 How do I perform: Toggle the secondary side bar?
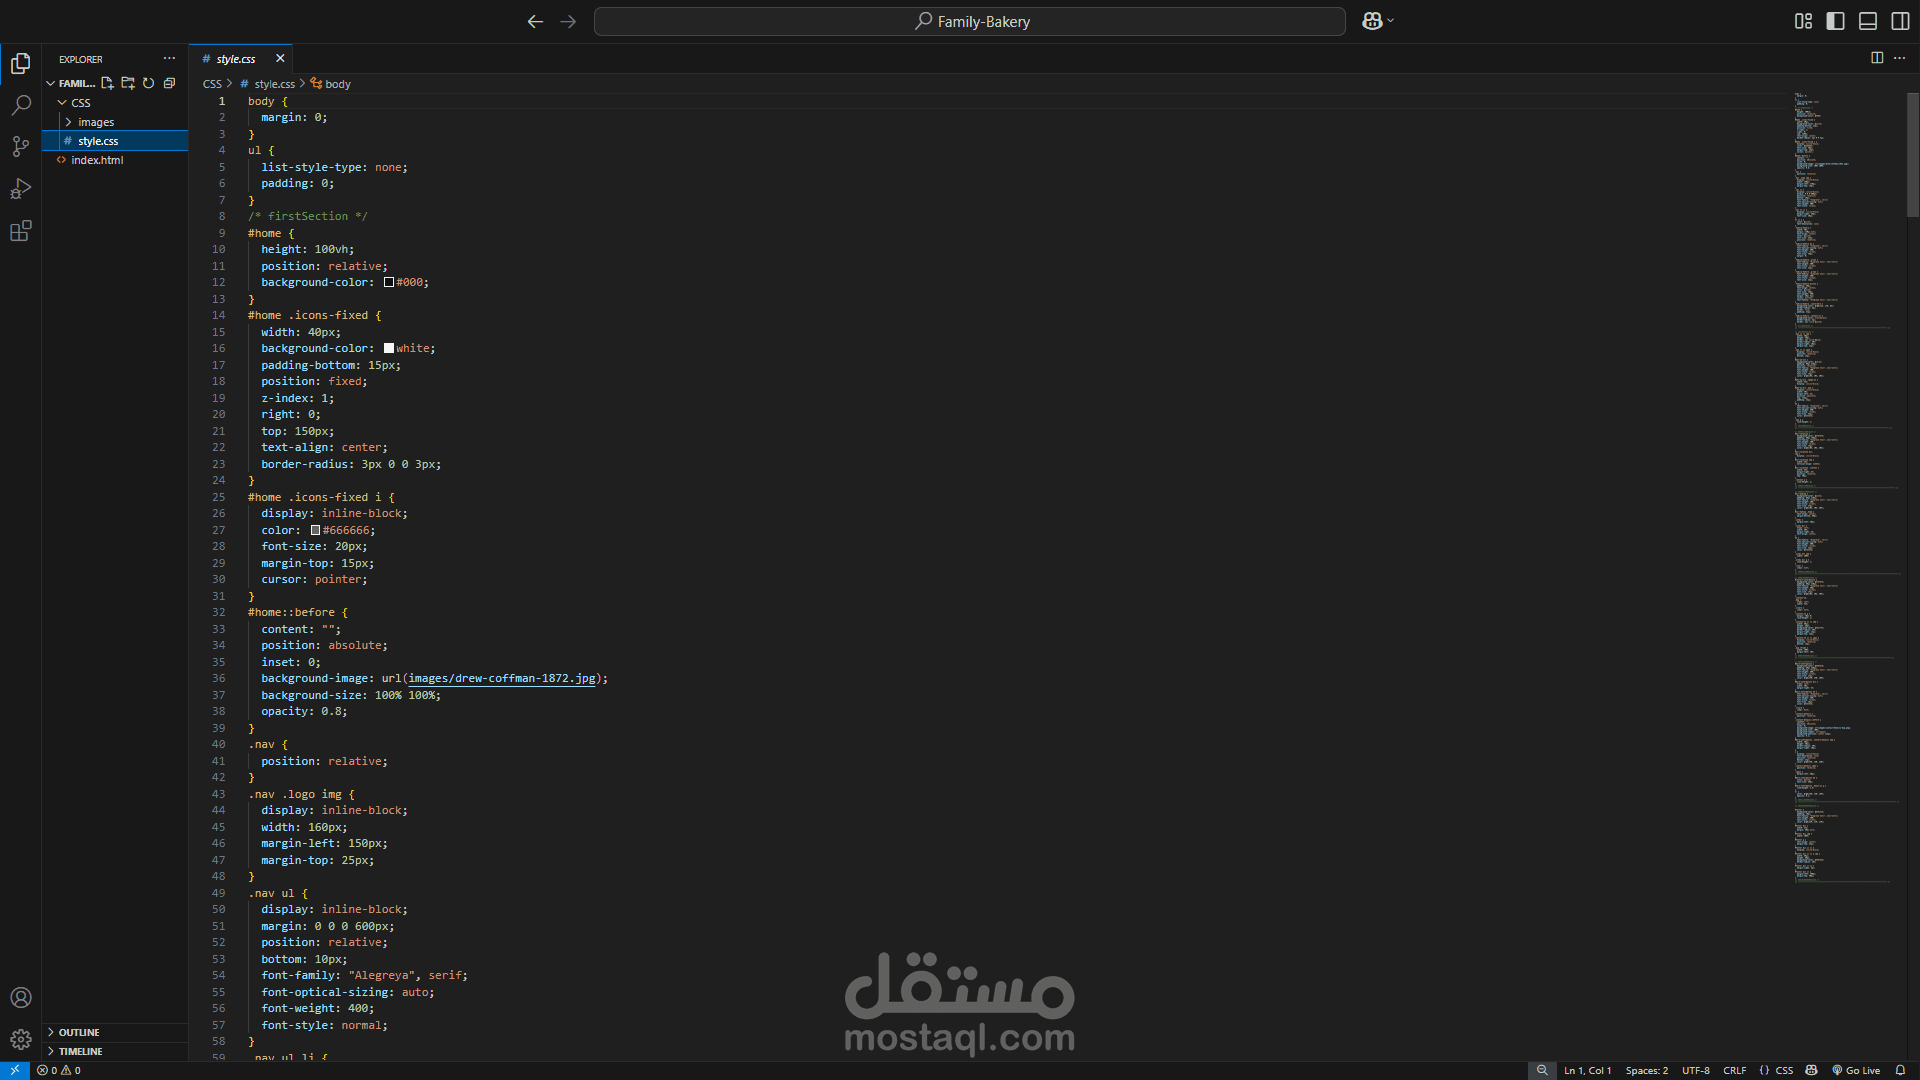1900,21
